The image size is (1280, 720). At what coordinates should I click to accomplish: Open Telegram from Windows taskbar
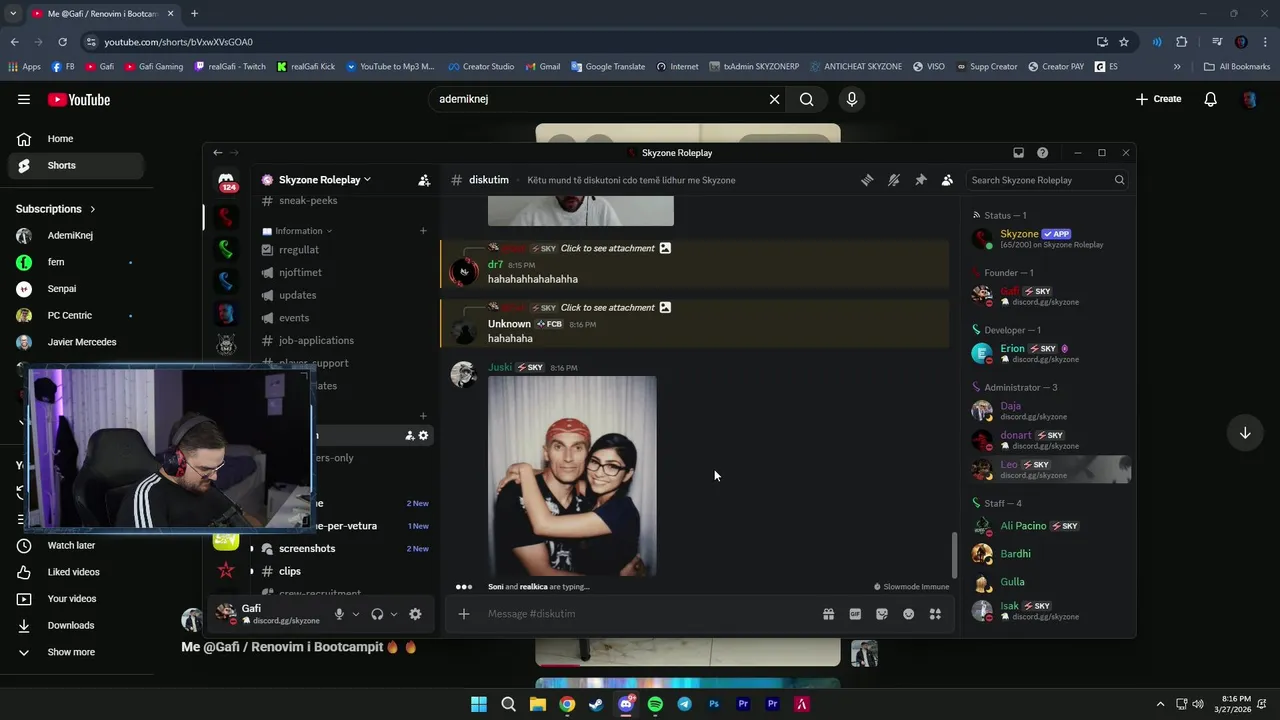click(684, 704)
